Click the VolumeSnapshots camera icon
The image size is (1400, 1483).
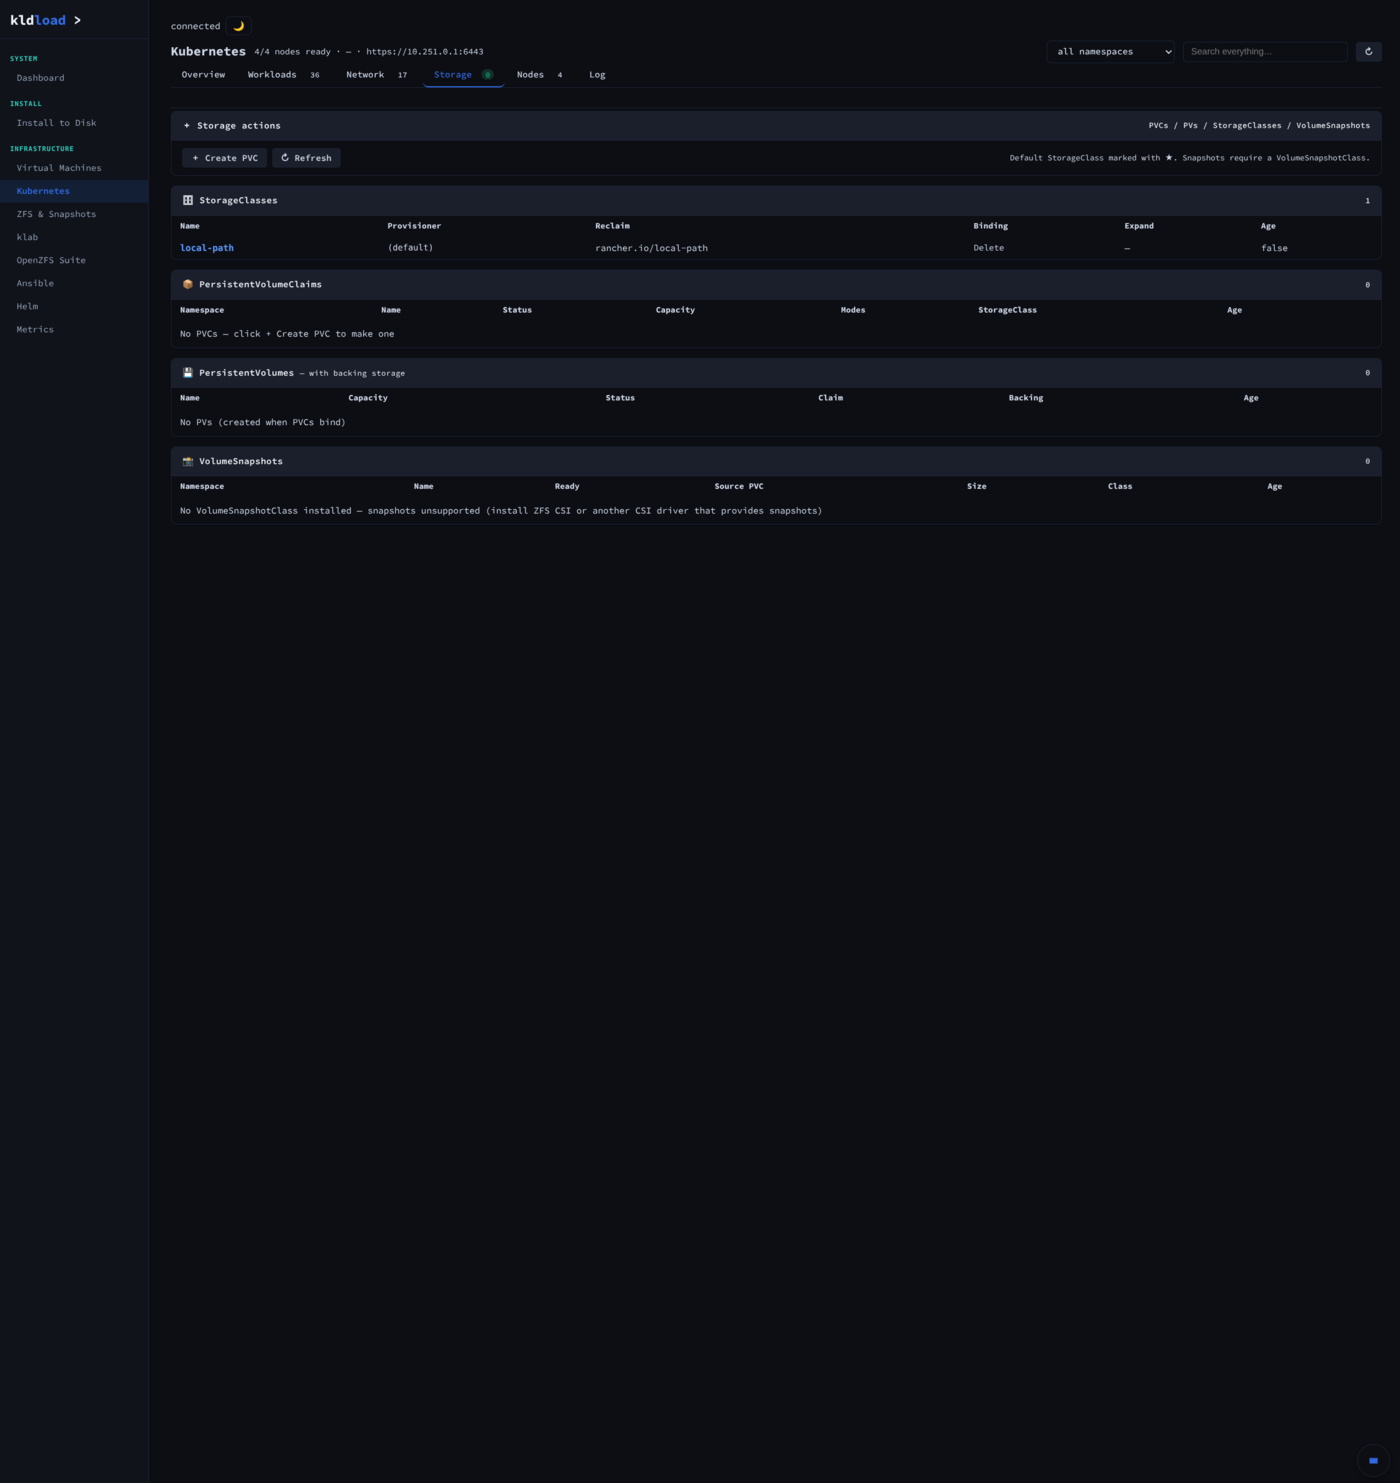click(x=187, y=461)
